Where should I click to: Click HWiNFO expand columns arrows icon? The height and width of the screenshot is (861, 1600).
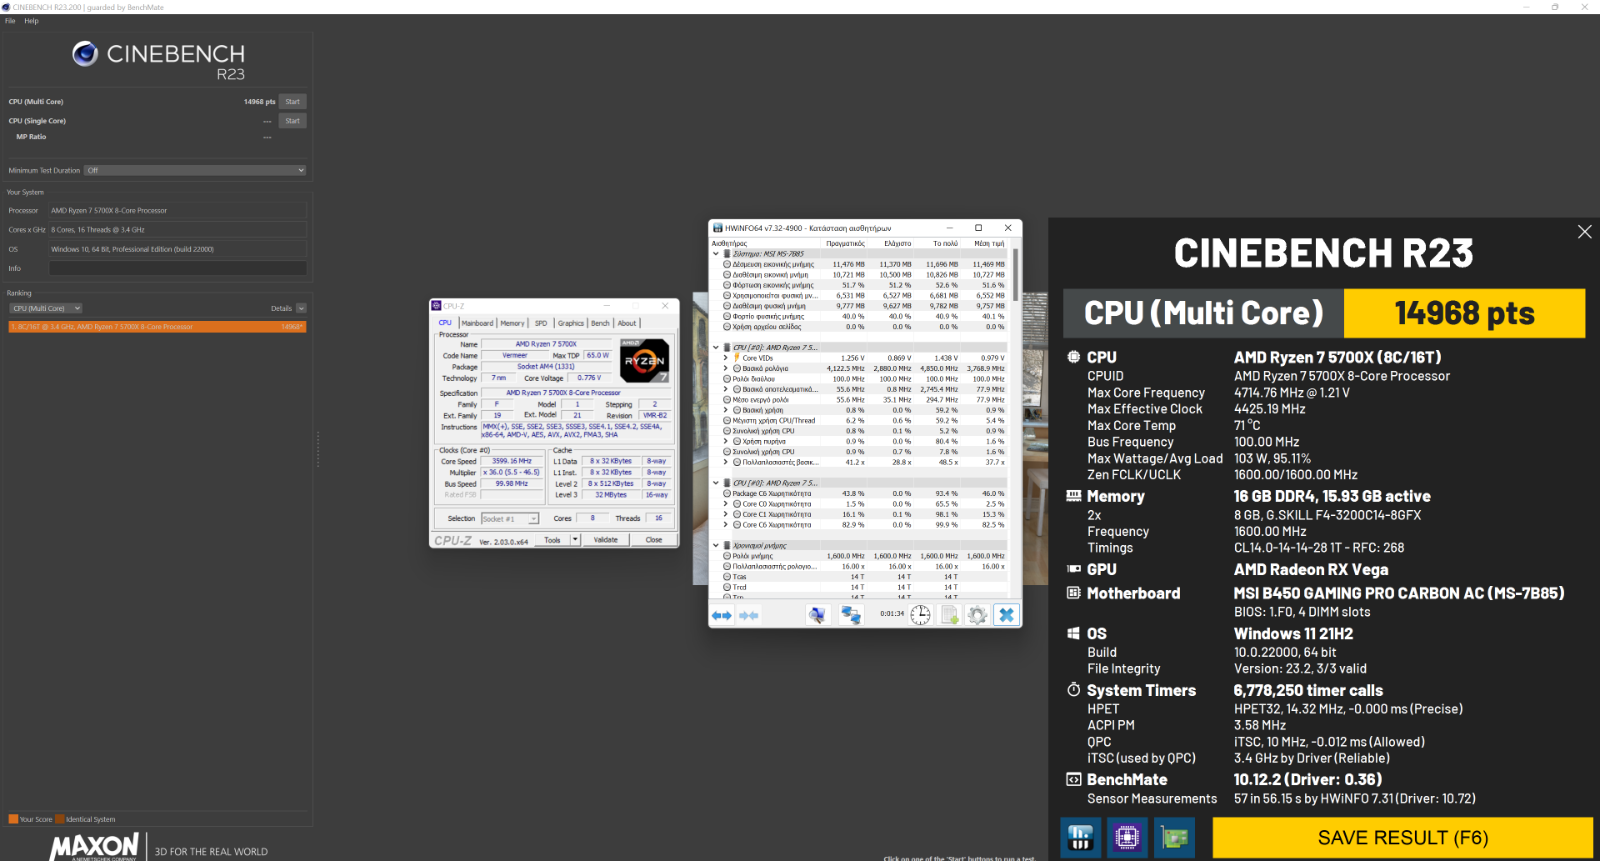722,615
